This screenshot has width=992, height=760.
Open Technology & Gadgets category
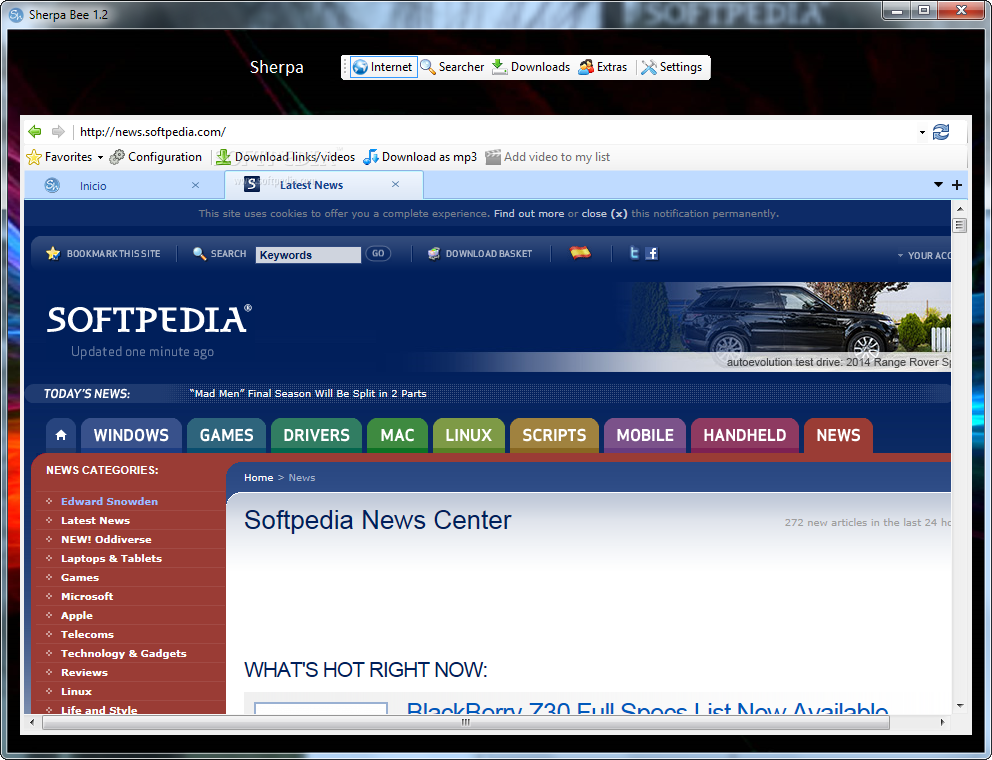124,653
